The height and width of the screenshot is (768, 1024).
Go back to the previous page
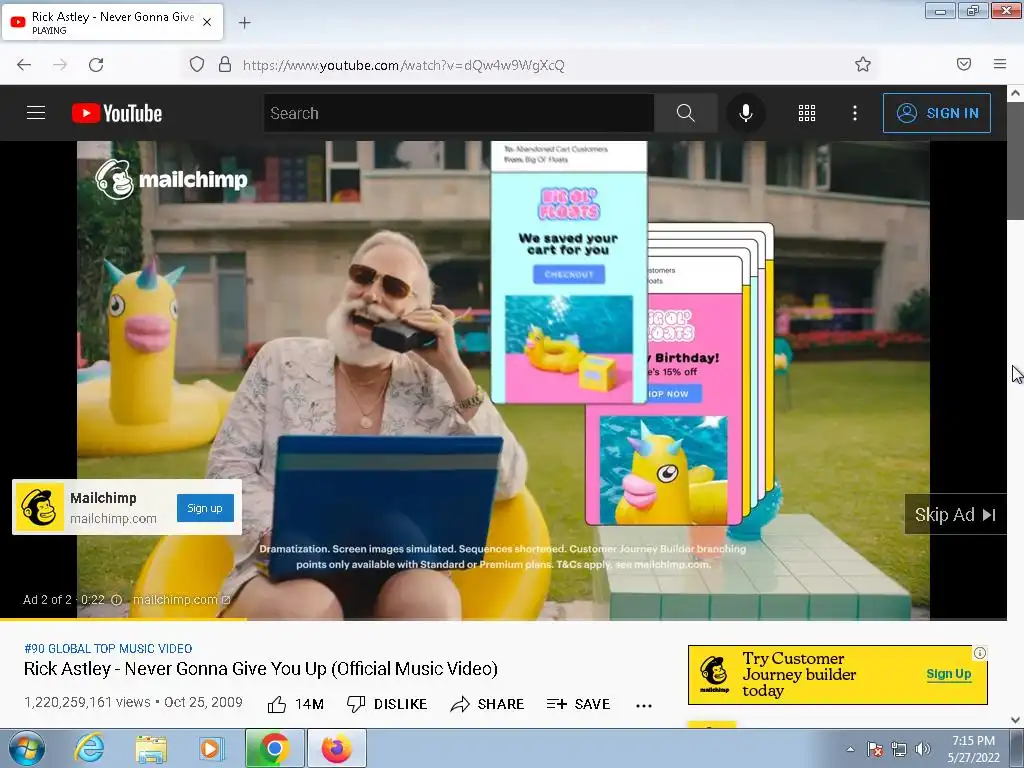tap(24, 65)
